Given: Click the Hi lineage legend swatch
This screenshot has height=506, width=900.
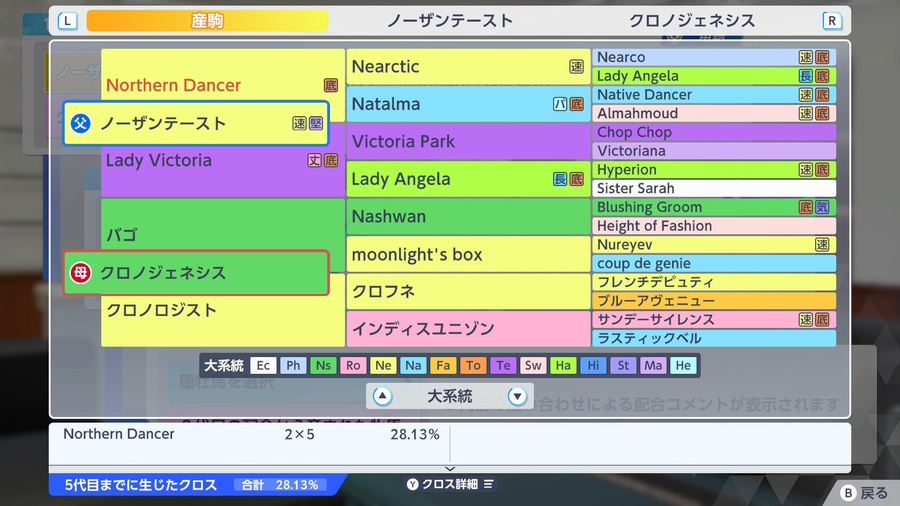Looking at the screenshot, I should point(593,365).
